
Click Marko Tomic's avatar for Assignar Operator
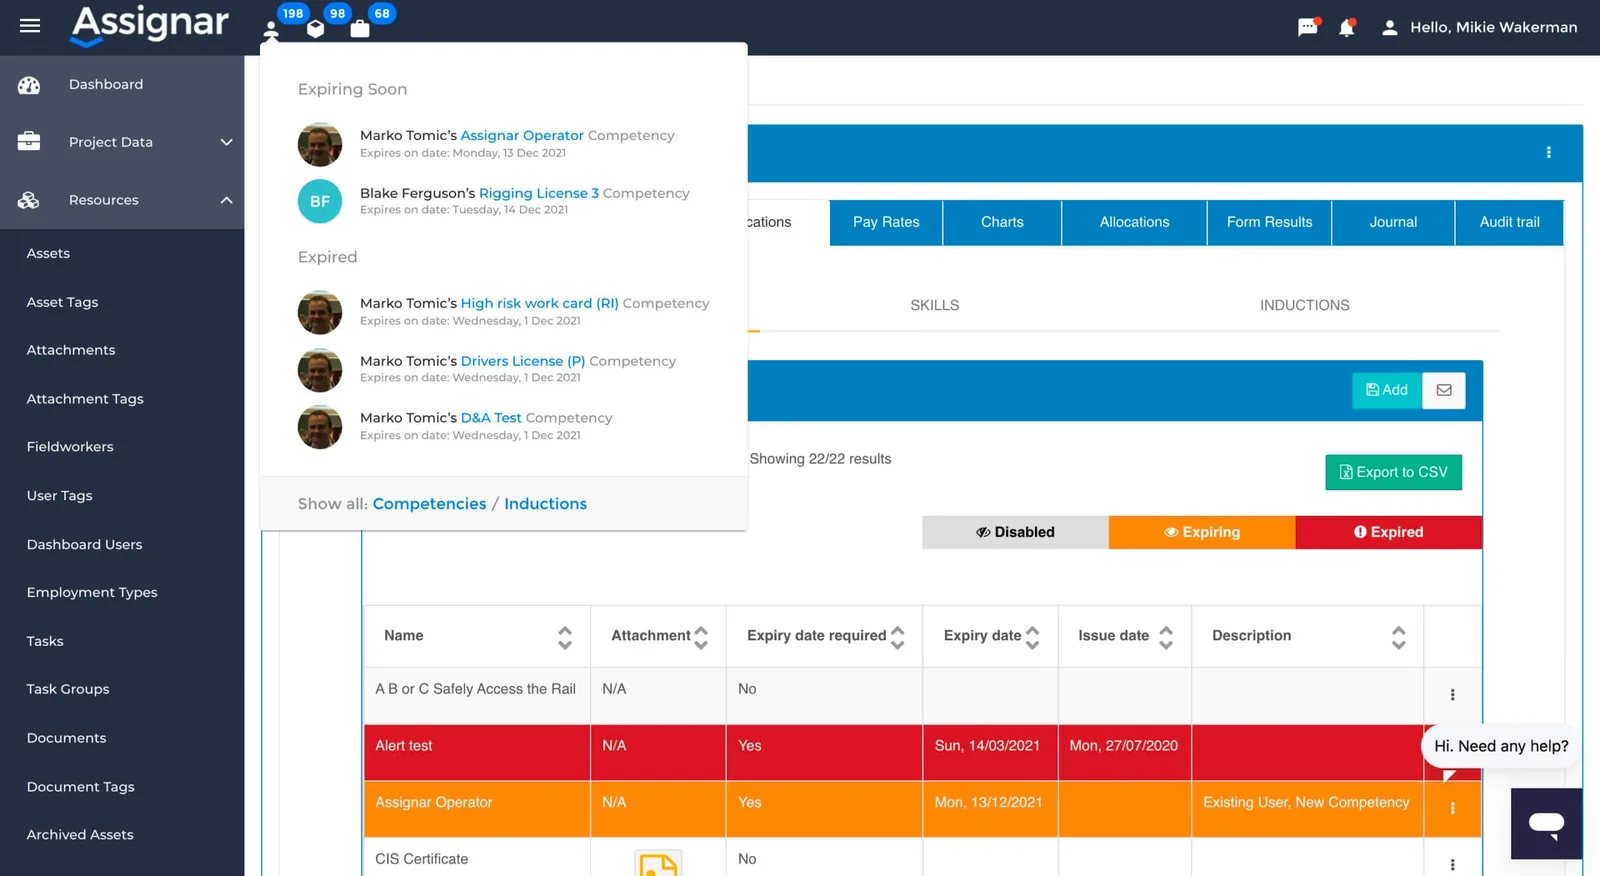[x=320, y=144]
